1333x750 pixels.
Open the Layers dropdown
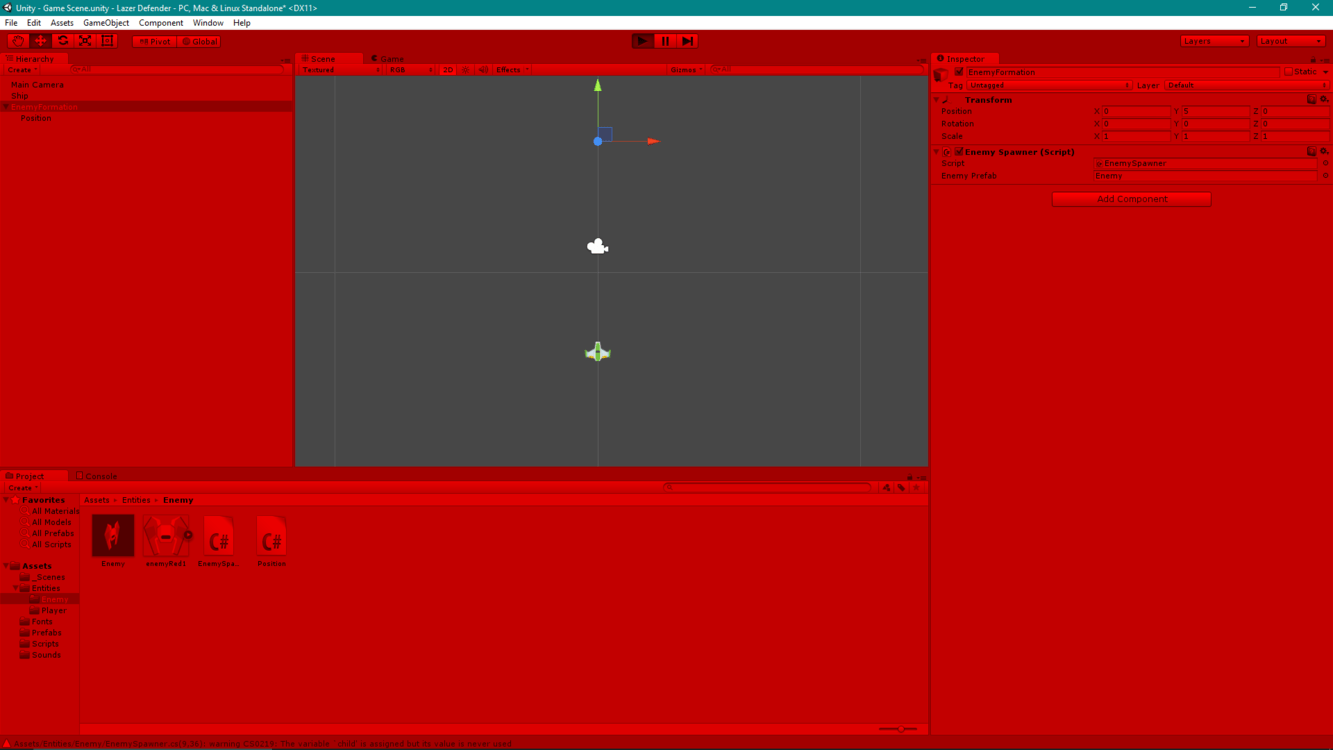1214,41
